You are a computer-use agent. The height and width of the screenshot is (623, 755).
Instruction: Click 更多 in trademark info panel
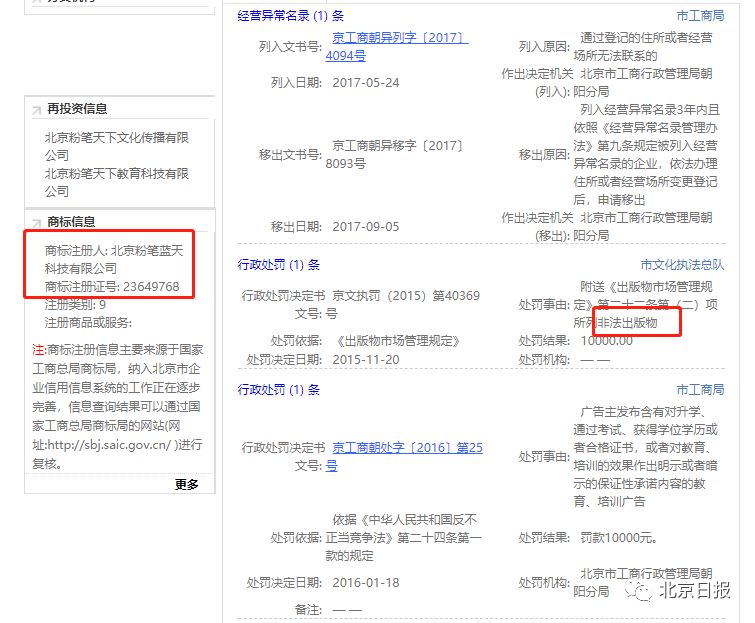point(186,484)
